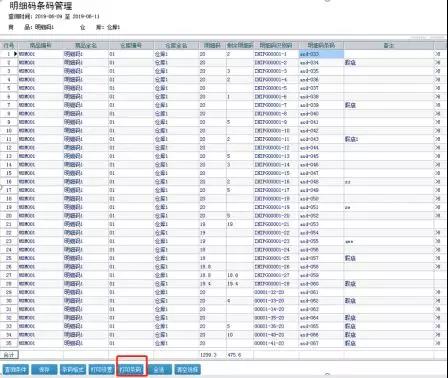This screenshot has height=378, width=448.
Task: Click the 全选 button
Action: pos(160,369)
